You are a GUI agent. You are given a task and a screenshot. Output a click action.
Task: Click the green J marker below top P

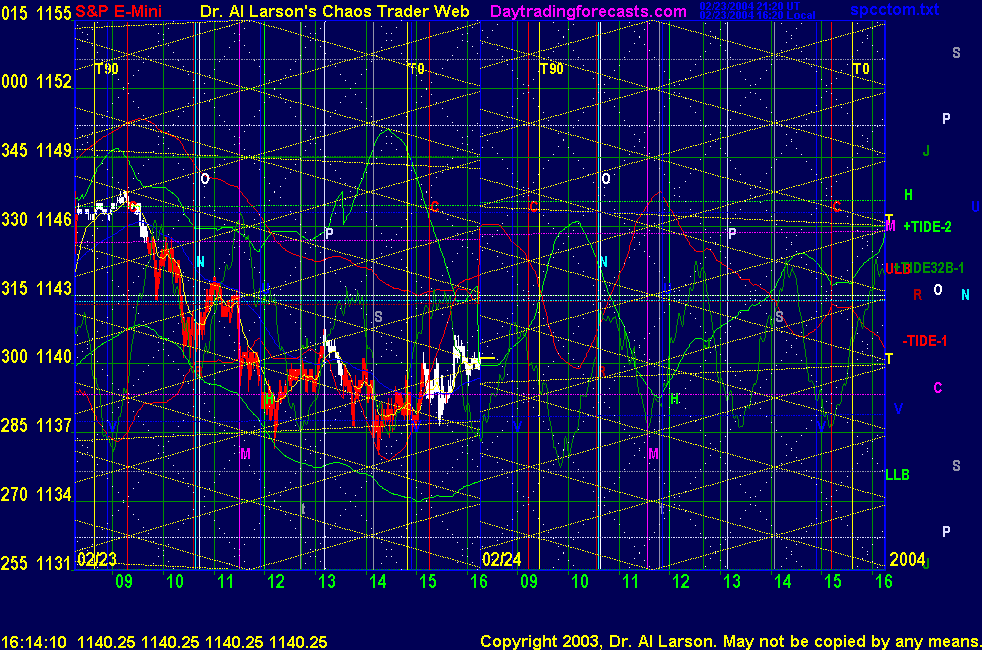click(x=927, y=152)
